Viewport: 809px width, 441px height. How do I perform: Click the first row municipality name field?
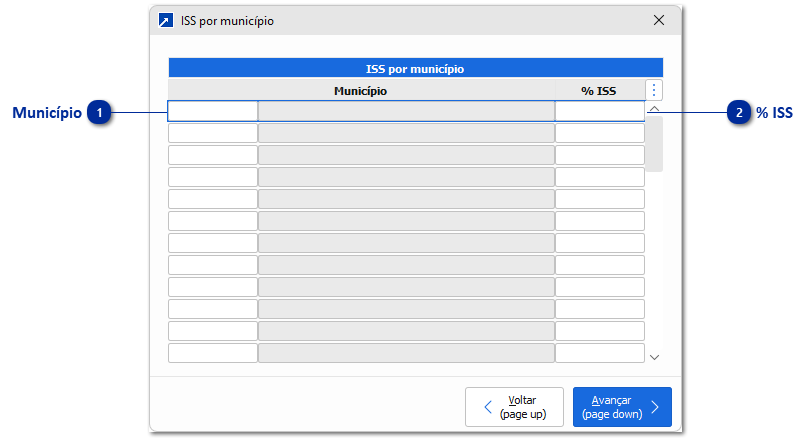click(x=406, y=111)
